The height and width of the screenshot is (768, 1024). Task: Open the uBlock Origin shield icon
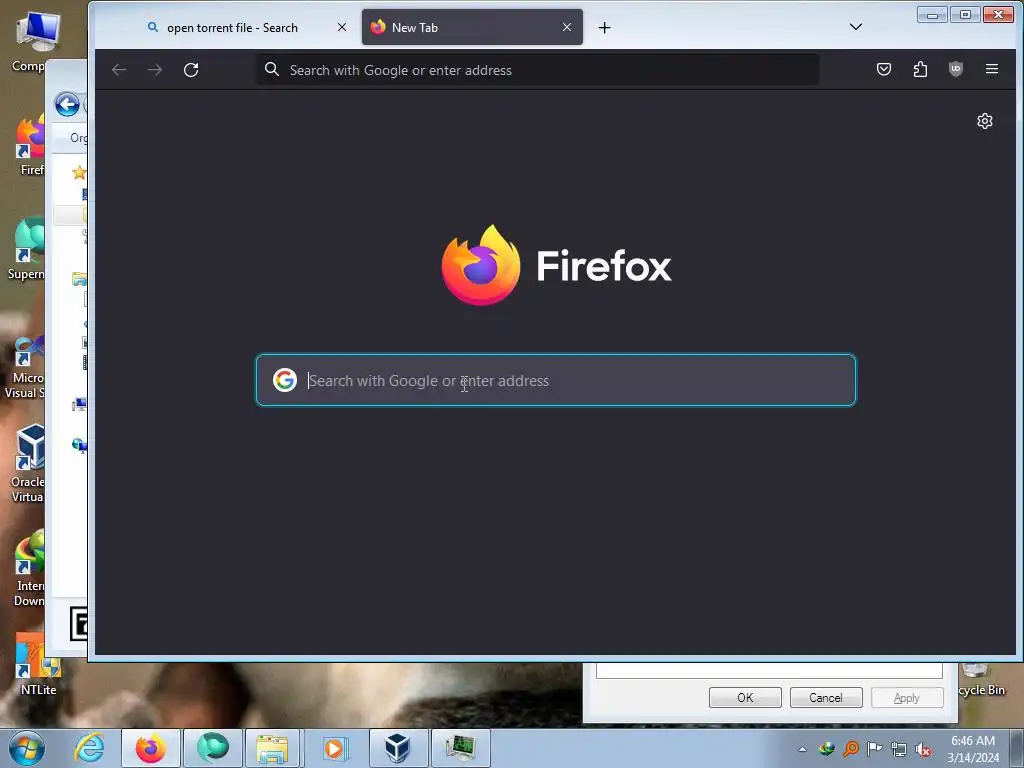click(955, 69)
